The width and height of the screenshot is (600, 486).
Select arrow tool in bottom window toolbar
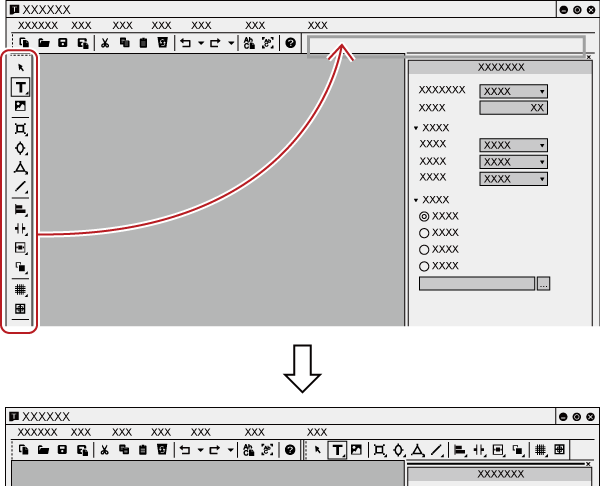[318, 450]
